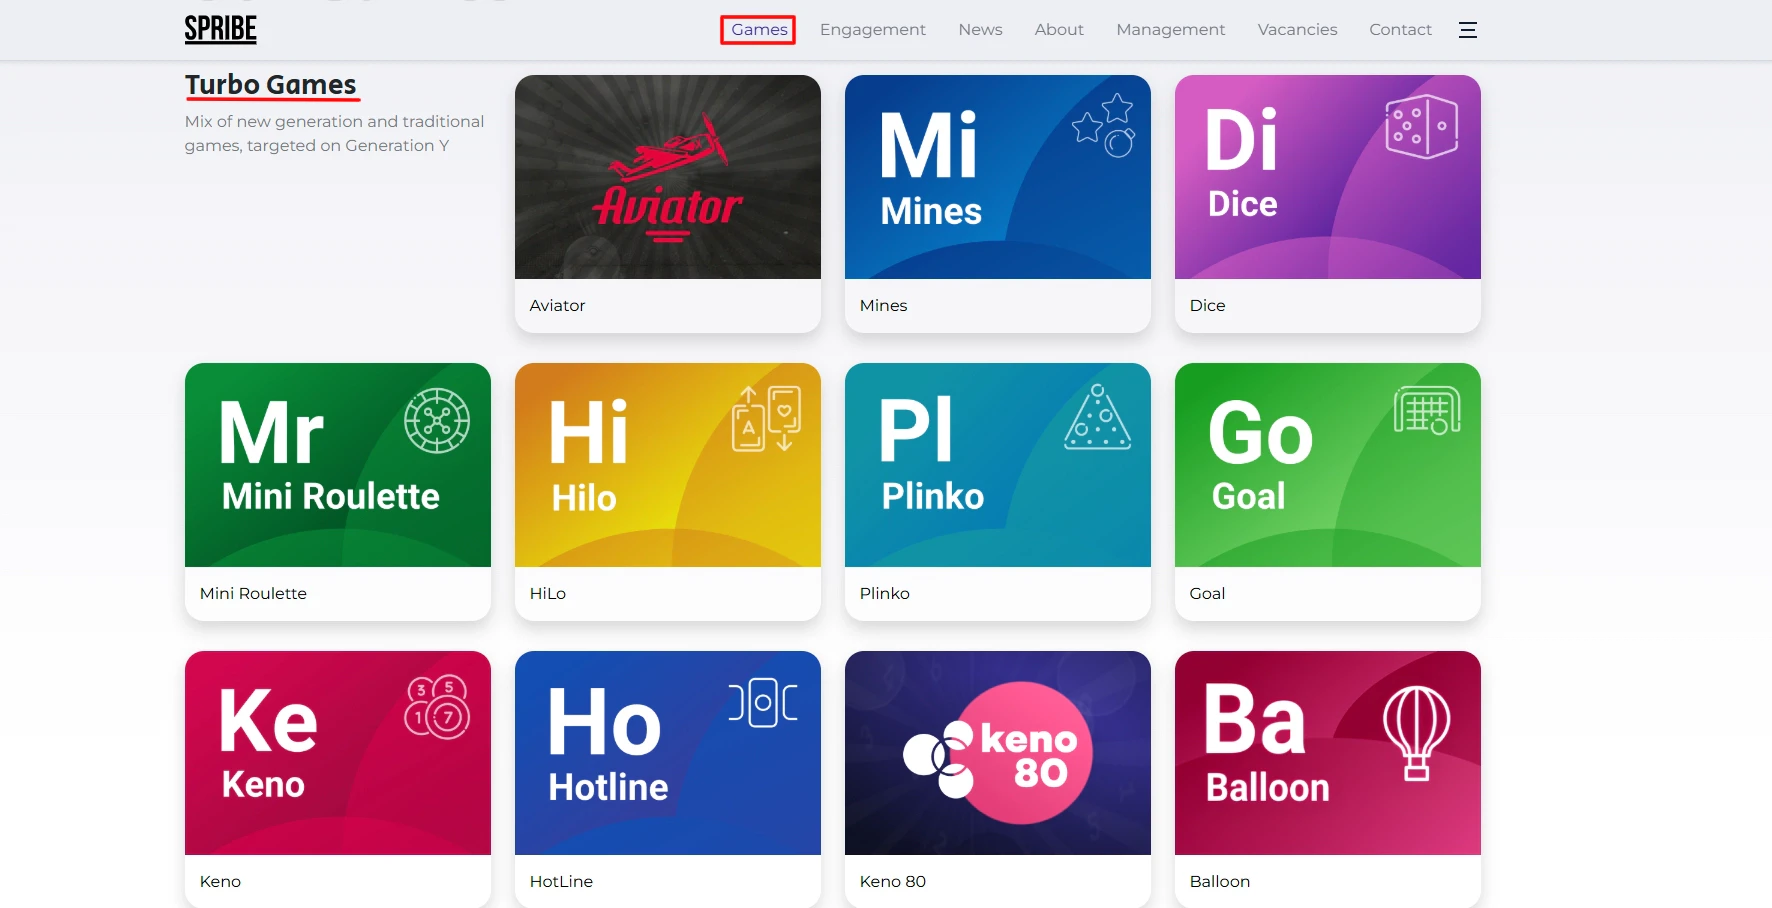
Task: Open the Mini Roulette caption link
Action: point(253,594)
